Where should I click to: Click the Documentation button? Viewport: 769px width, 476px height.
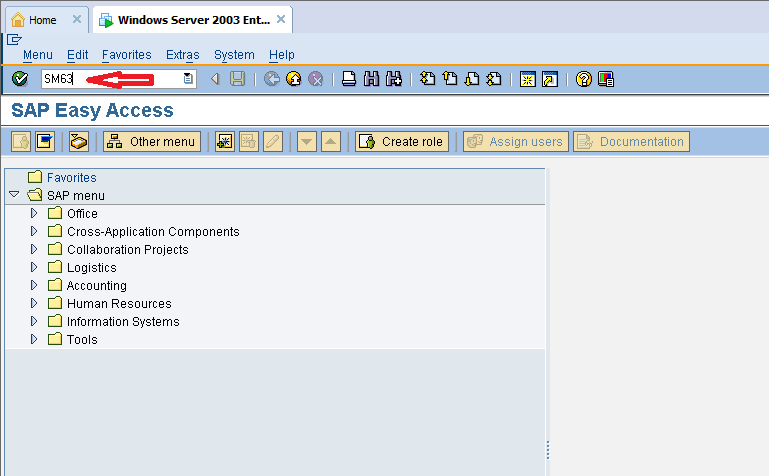[x=631, y=142]
